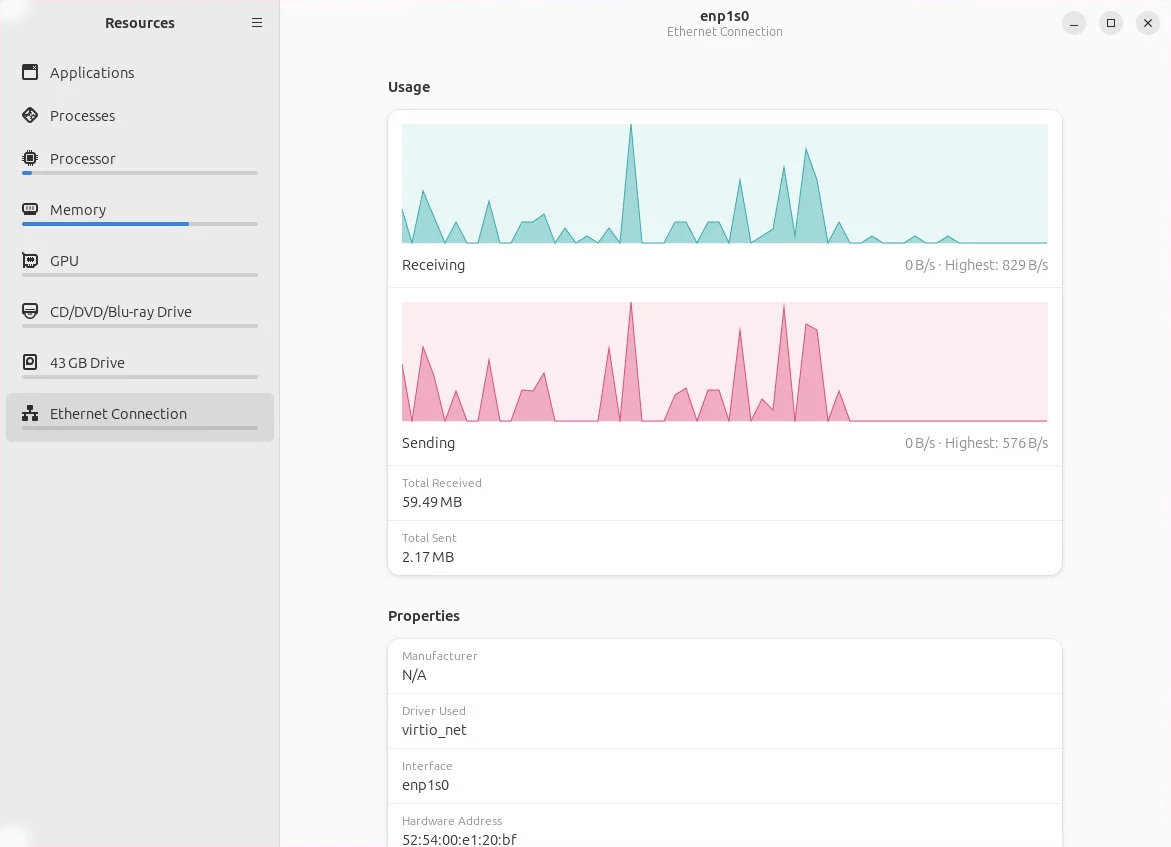Click the Highest: 576 B/s sending text

click(996, 443)
